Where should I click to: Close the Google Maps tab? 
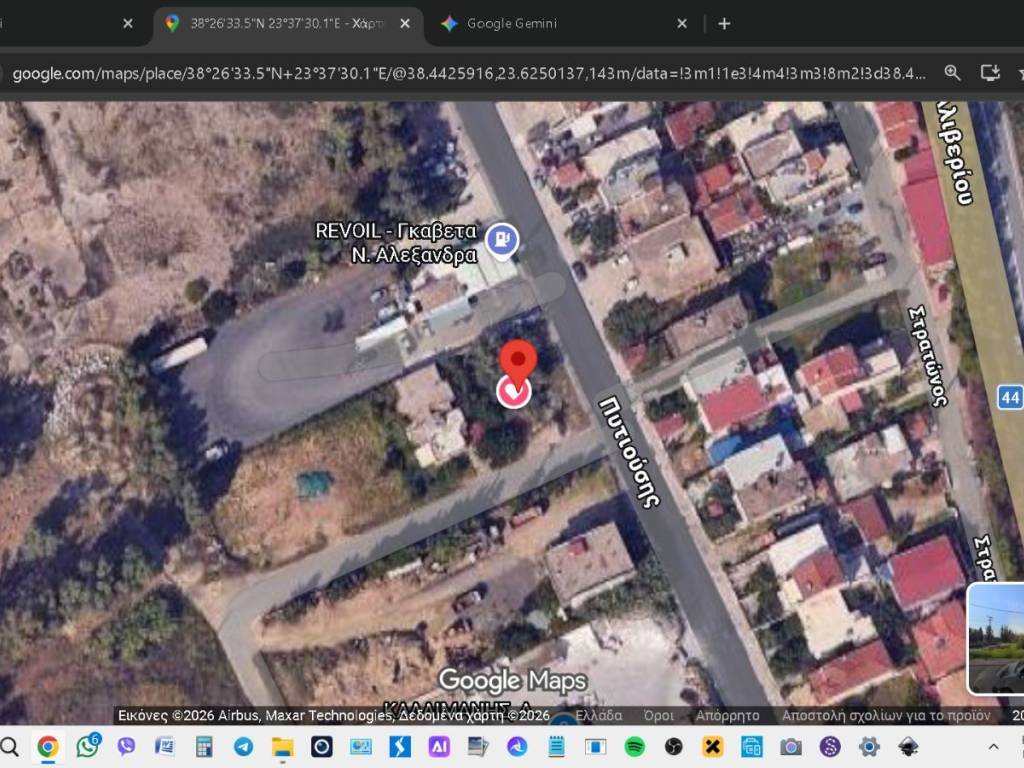(x=404, y=23)
